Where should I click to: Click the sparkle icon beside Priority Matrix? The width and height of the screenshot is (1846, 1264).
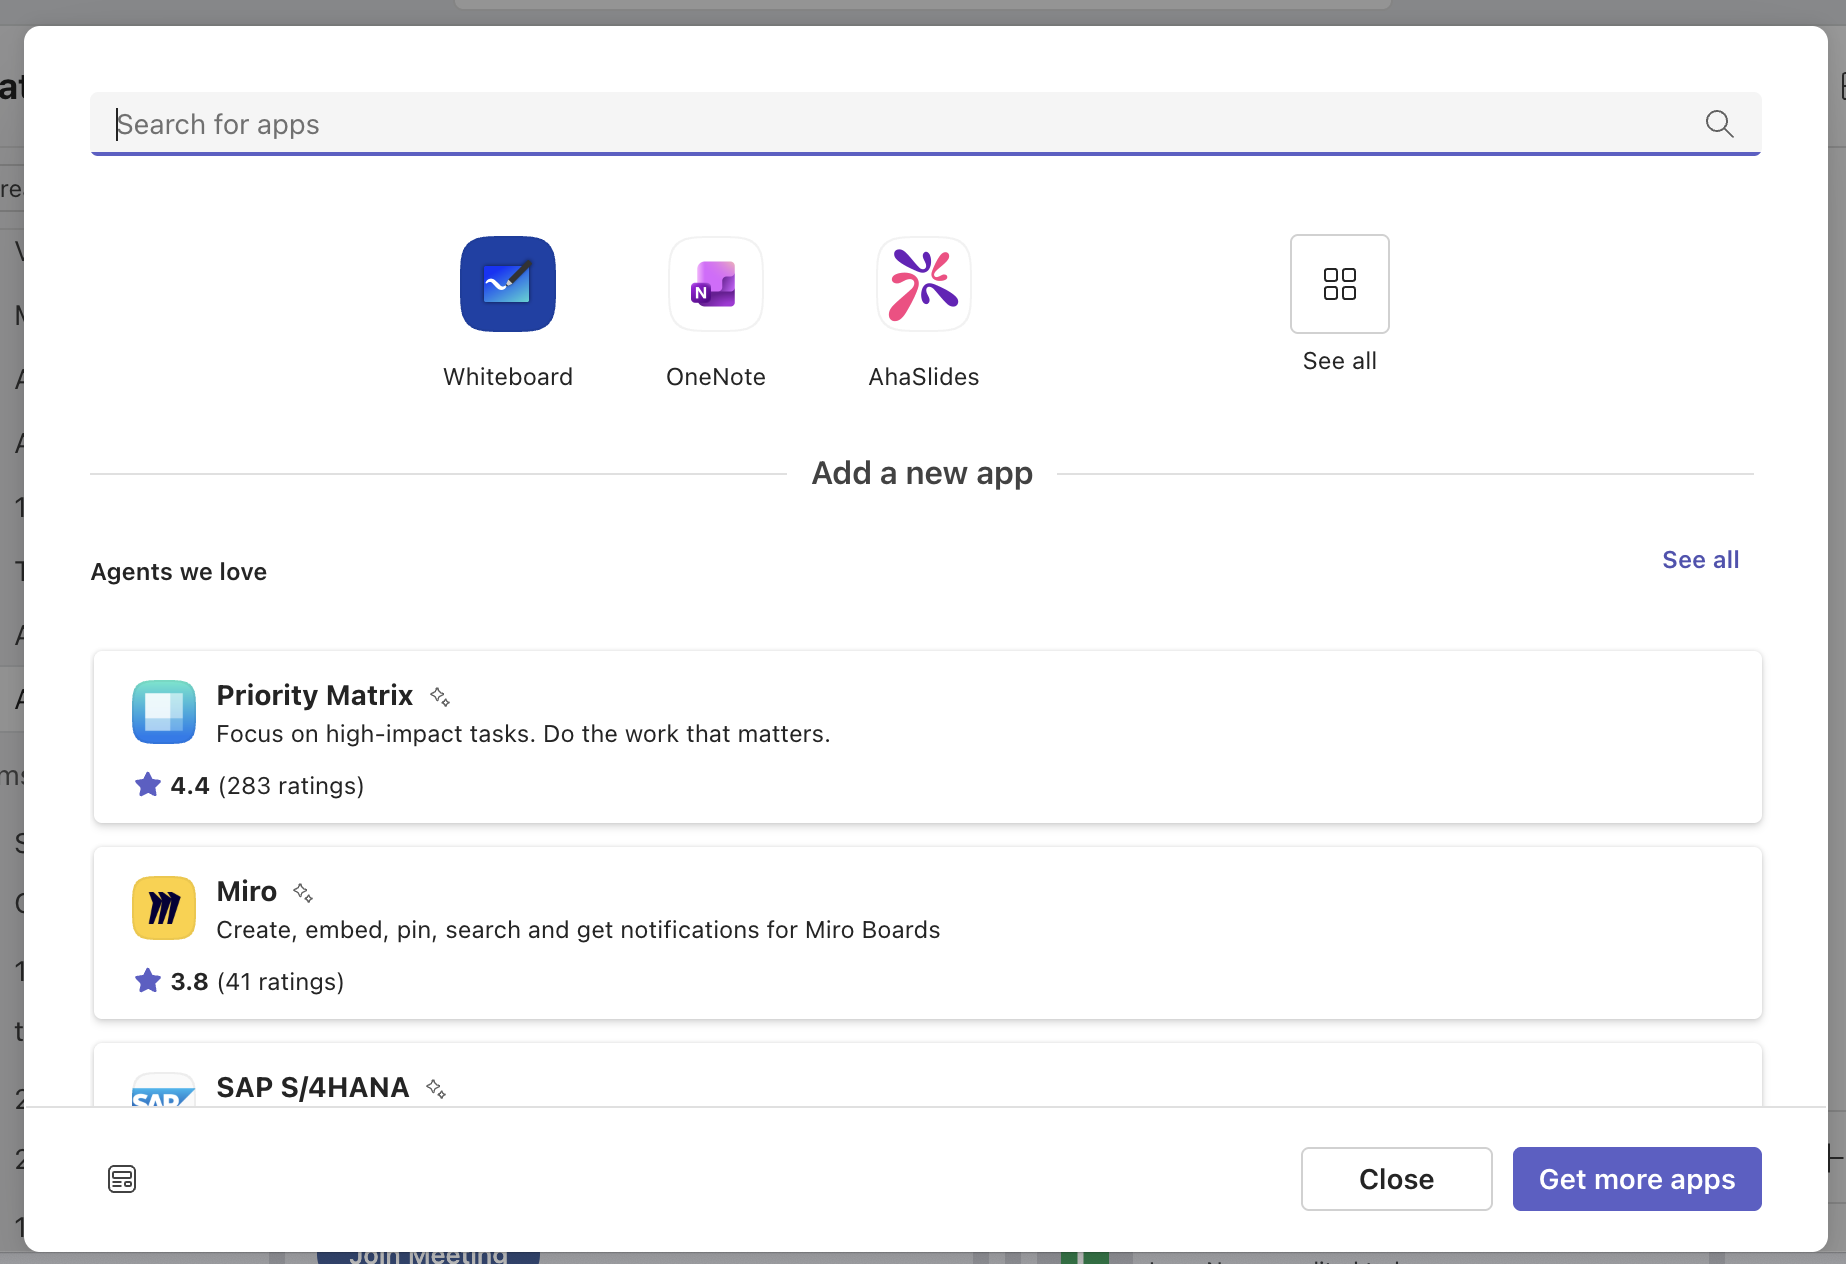click(440, 696)
